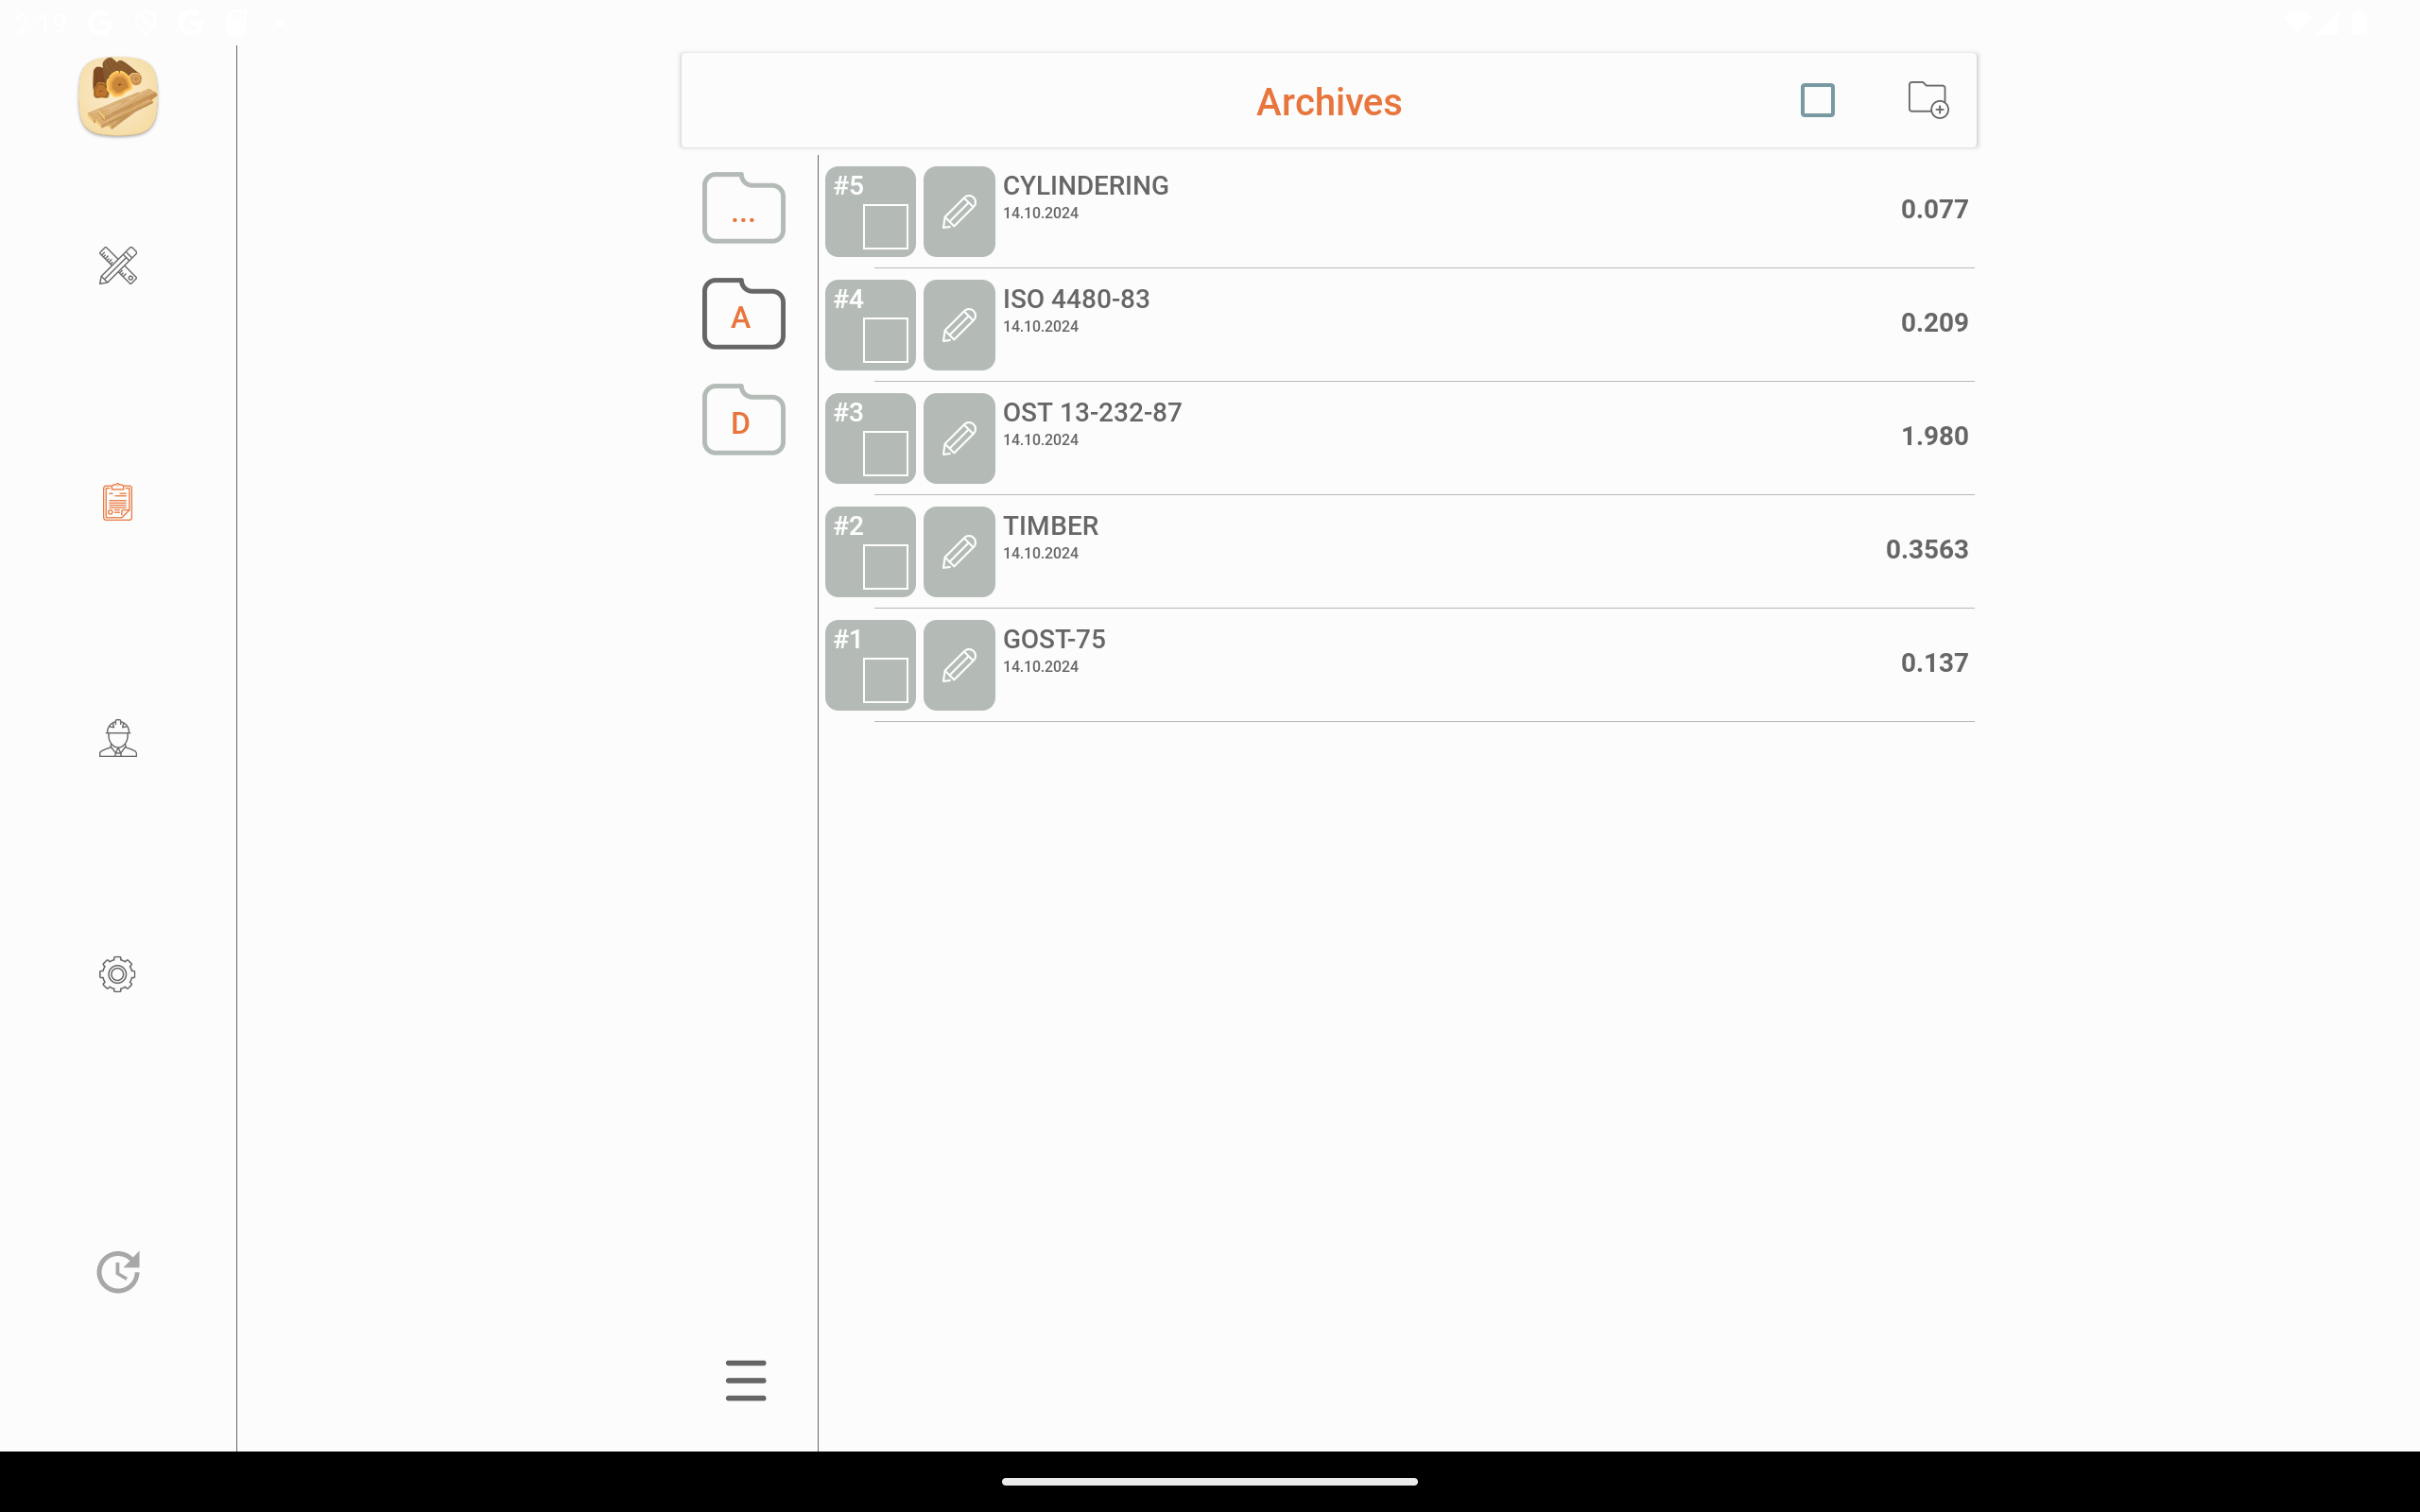Open the history clock icon
Image resolution: width=2420 pixels, height=1512 pixels.
(118, 1272)
